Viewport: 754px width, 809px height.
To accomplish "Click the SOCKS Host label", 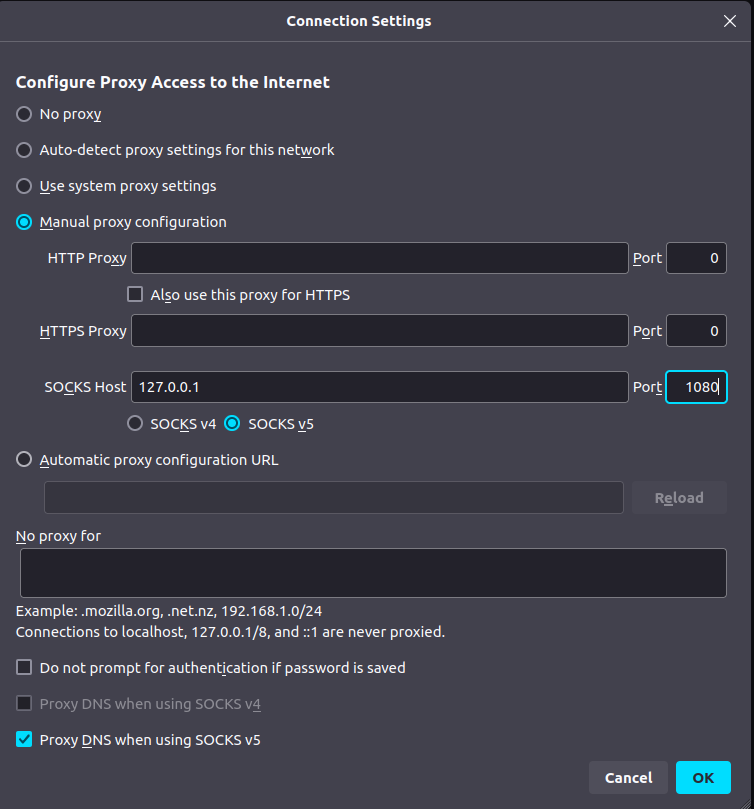I will click(x=85, y=387).
